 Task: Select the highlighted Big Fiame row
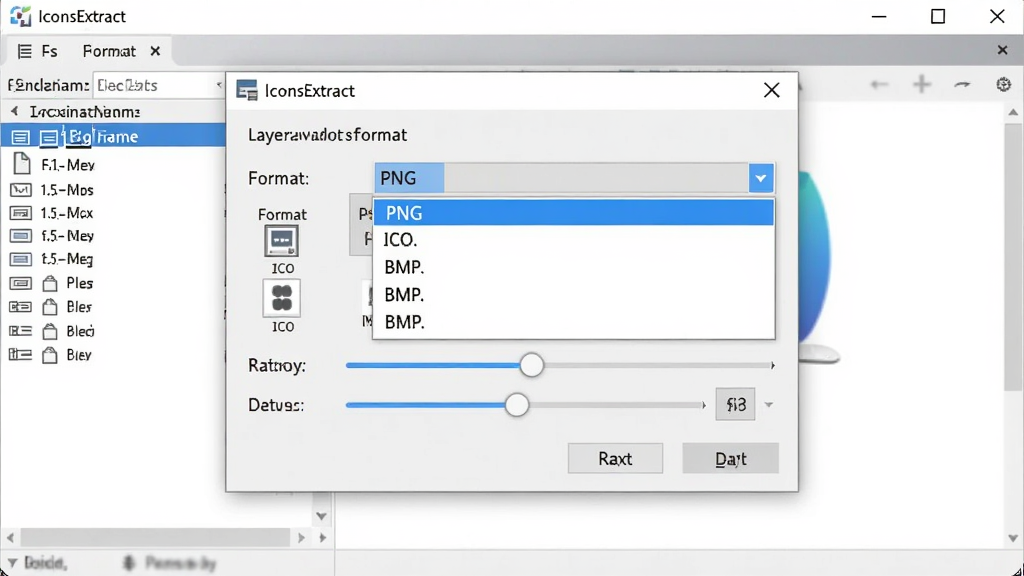click(113, 136)
